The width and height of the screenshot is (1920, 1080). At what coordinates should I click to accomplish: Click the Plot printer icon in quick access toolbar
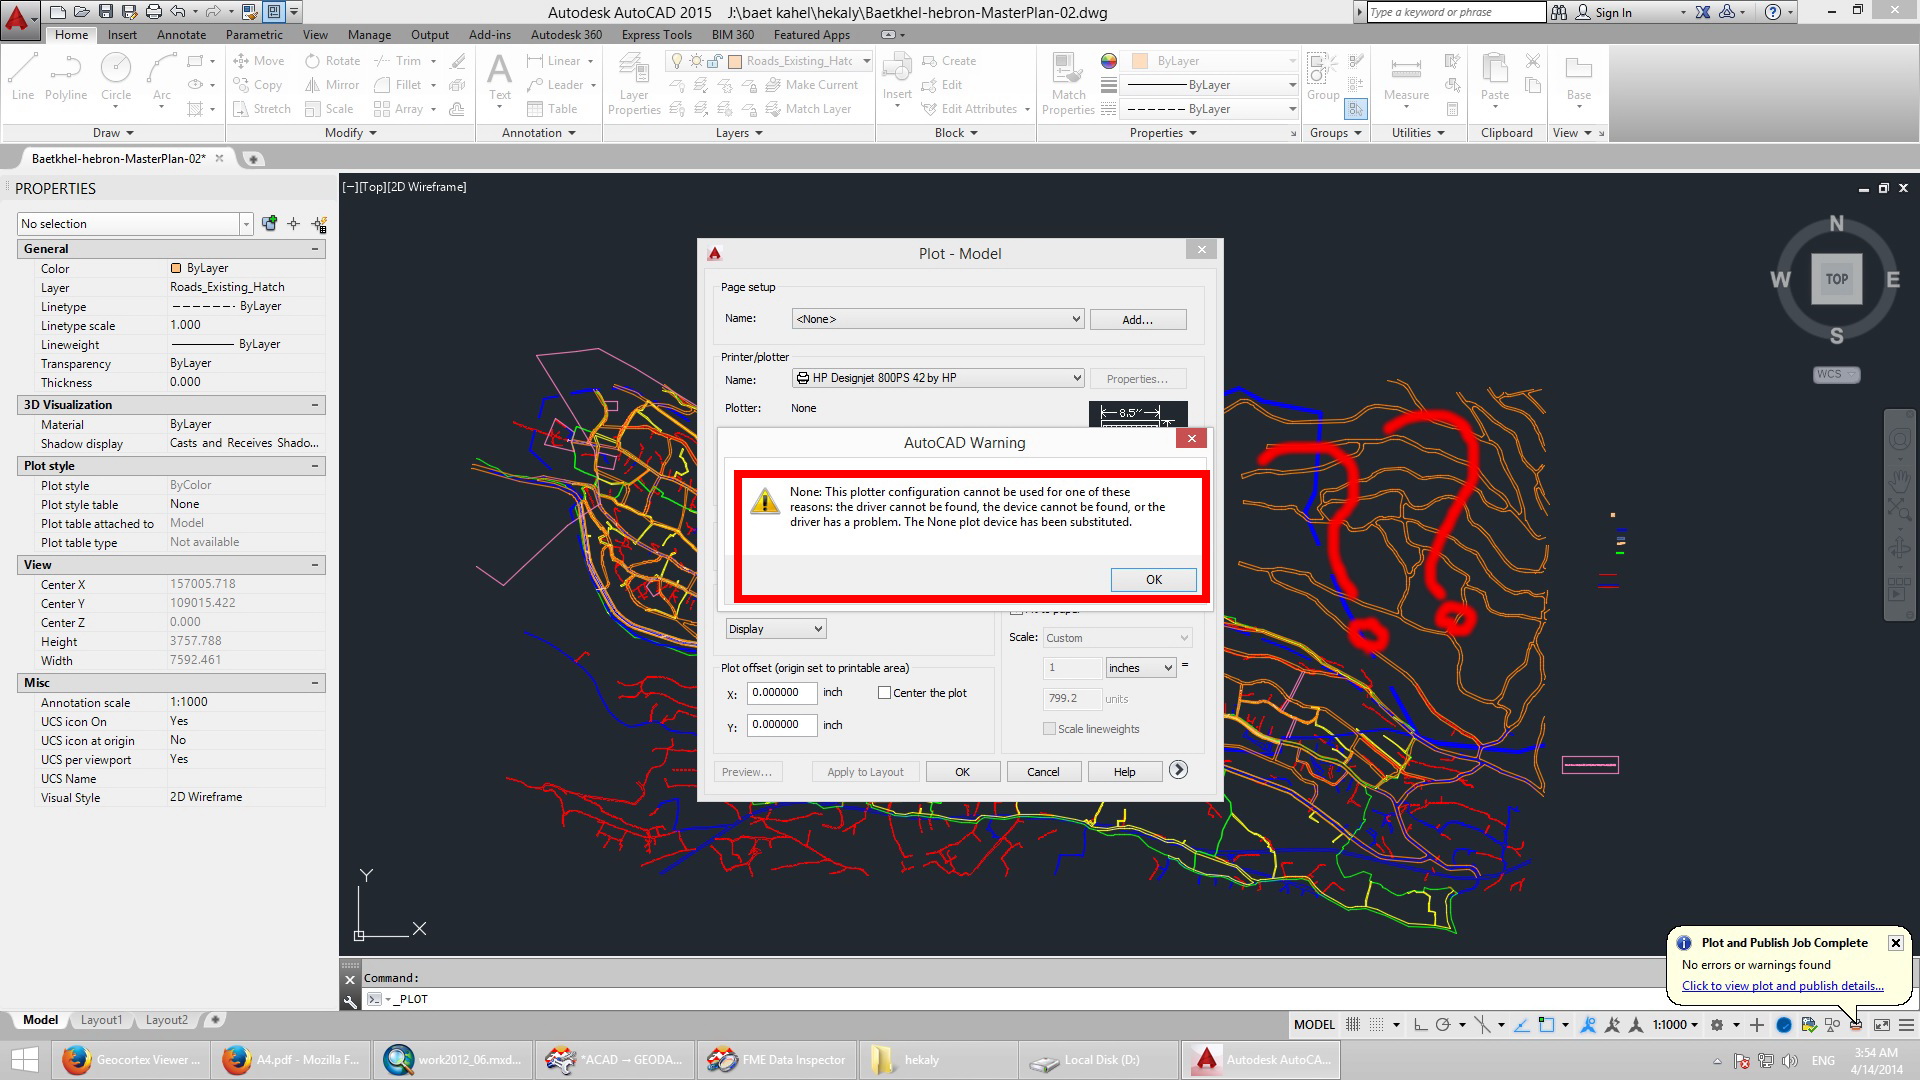tap(153, 12)
